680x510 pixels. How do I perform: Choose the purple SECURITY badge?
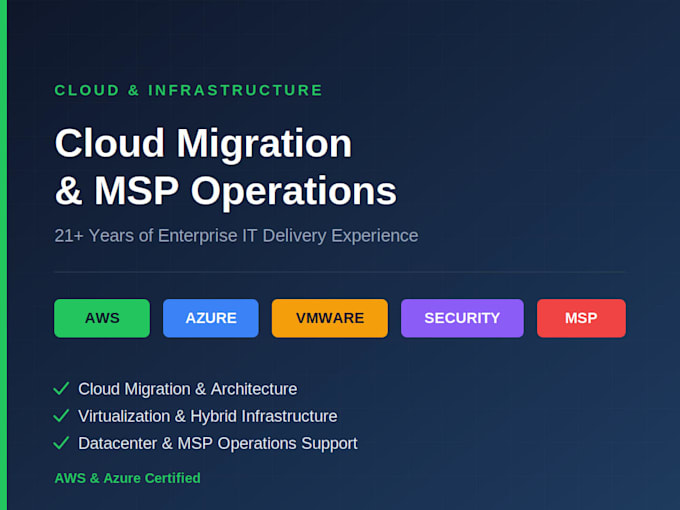tap(462, 318)
